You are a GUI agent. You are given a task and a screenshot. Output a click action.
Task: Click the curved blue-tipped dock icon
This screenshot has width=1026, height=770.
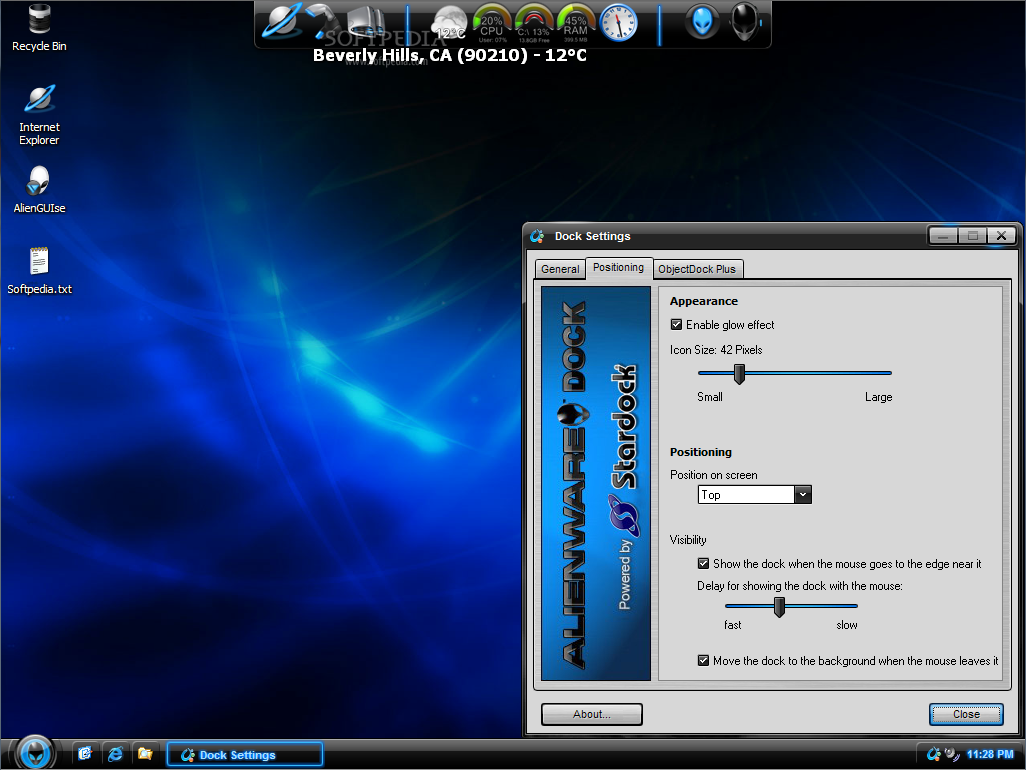pyautogui.click(x=323, y=22)
